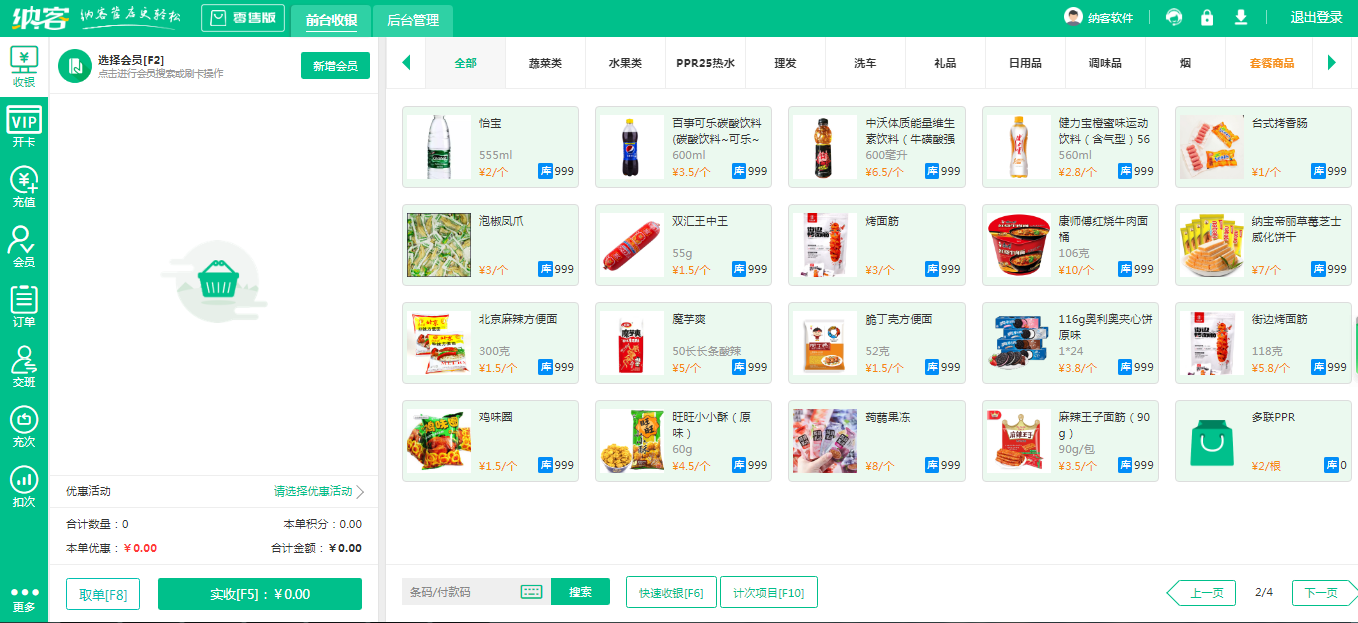
Task: Click the 取单[F8] button
Action: pos(103,594)
